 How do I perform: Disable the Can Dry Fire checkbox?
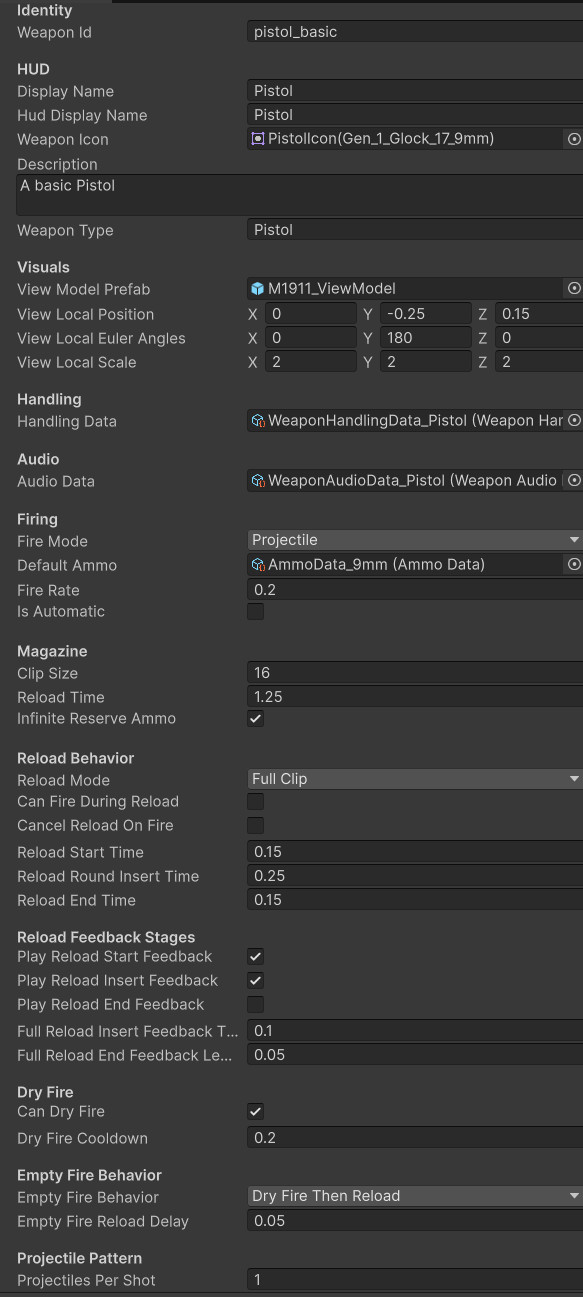256,1111
